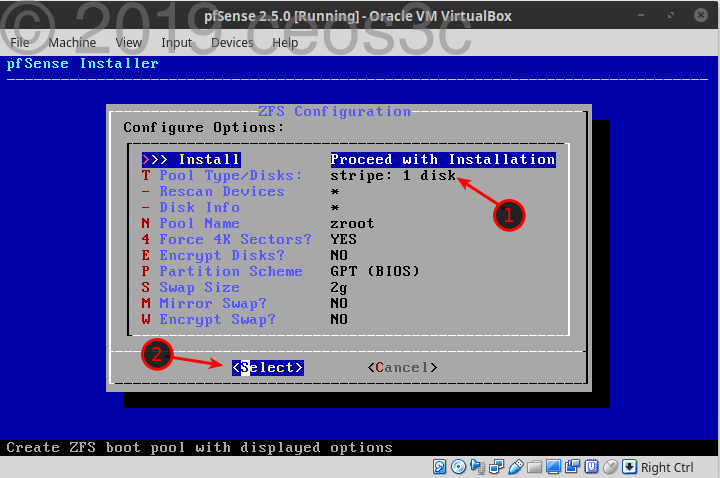Open the View menu
This screenshot has width=720, height=478.
coord(129,43)
